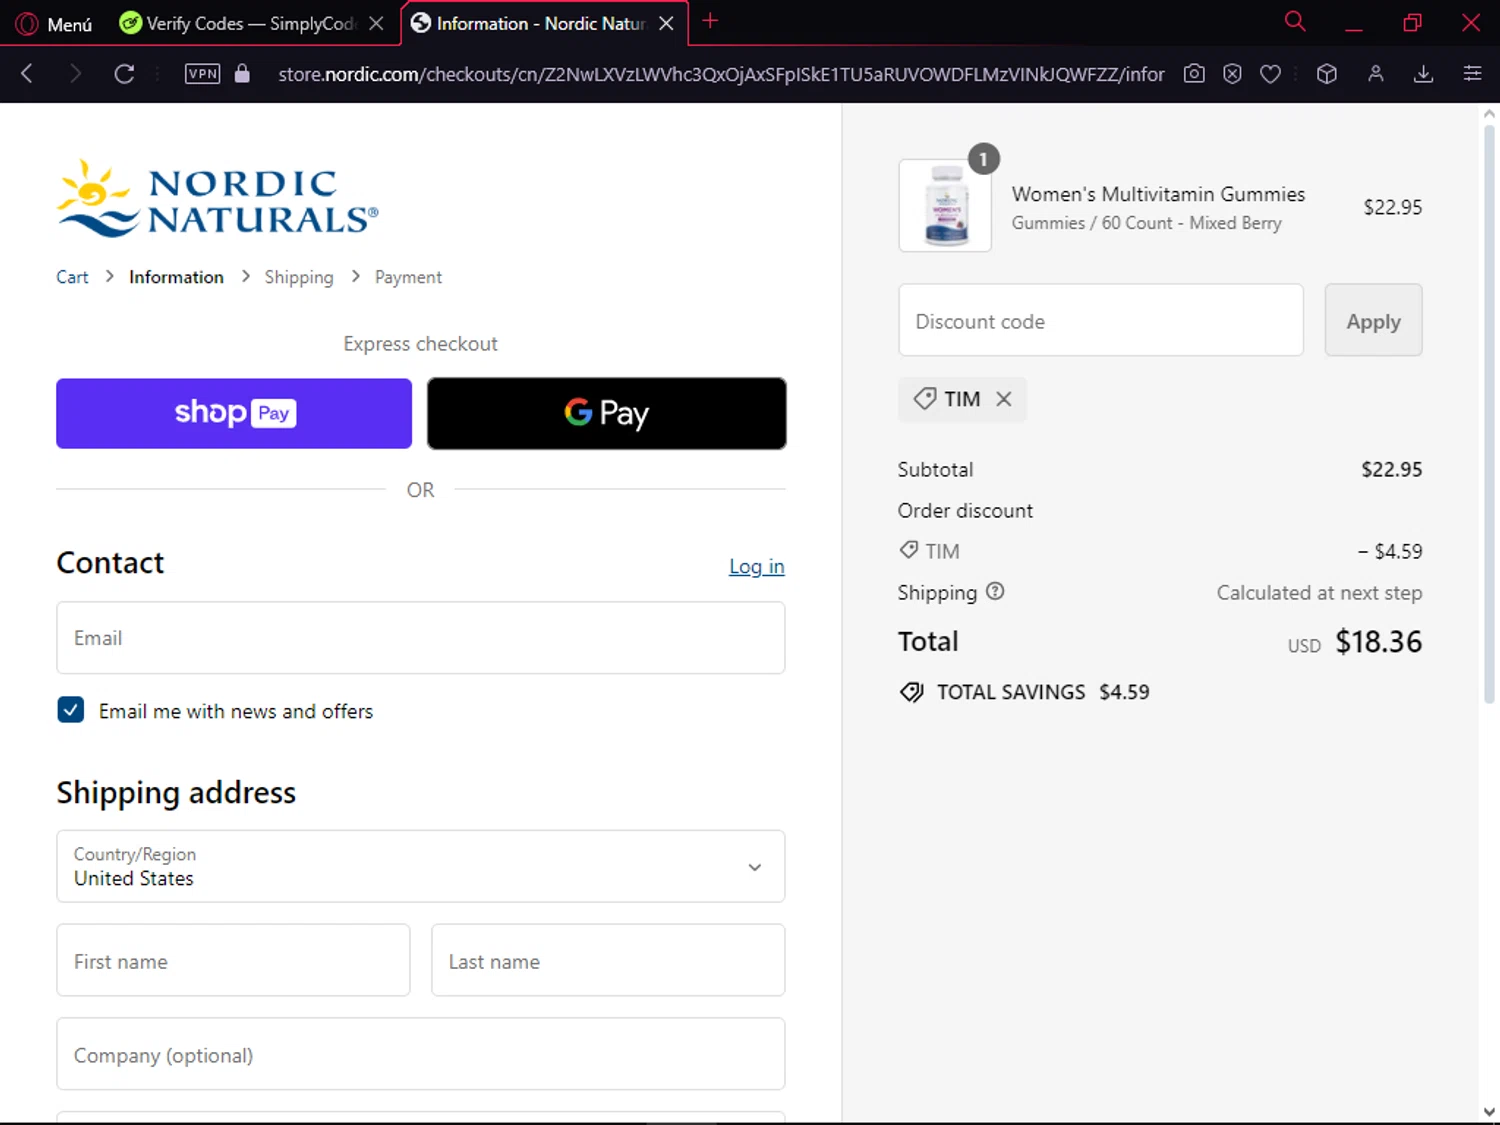Toggle the VPN badge

(x=202, y=73)
